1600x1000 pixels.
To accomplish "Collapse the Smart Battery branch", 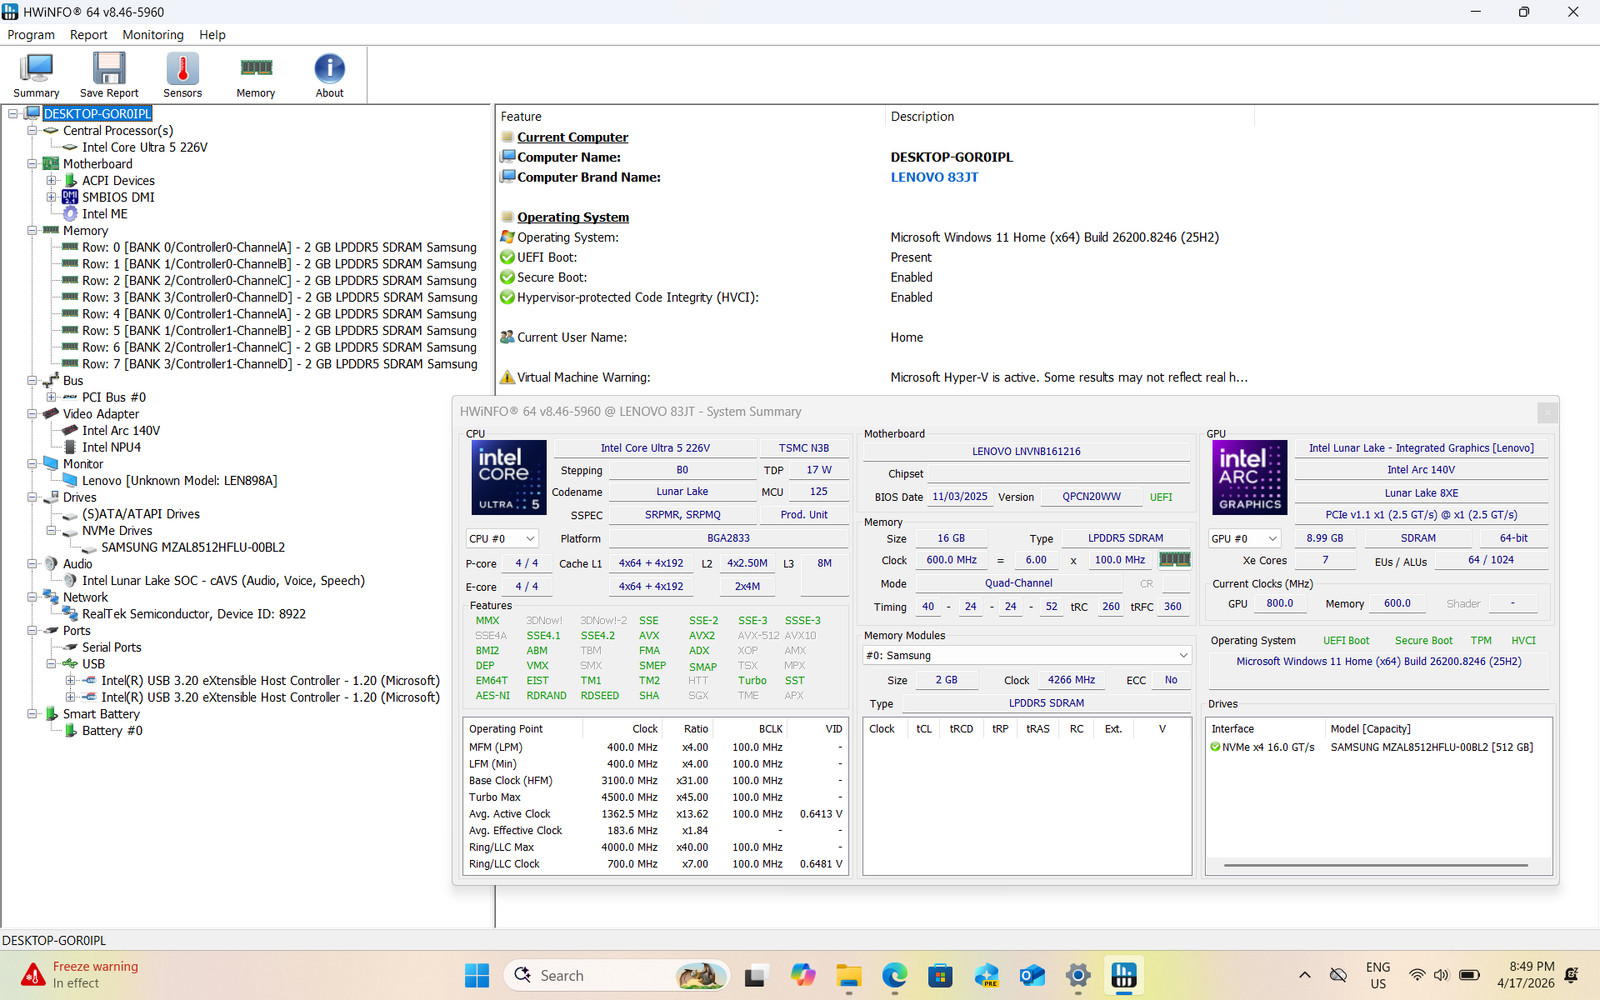I will point(32,714).
